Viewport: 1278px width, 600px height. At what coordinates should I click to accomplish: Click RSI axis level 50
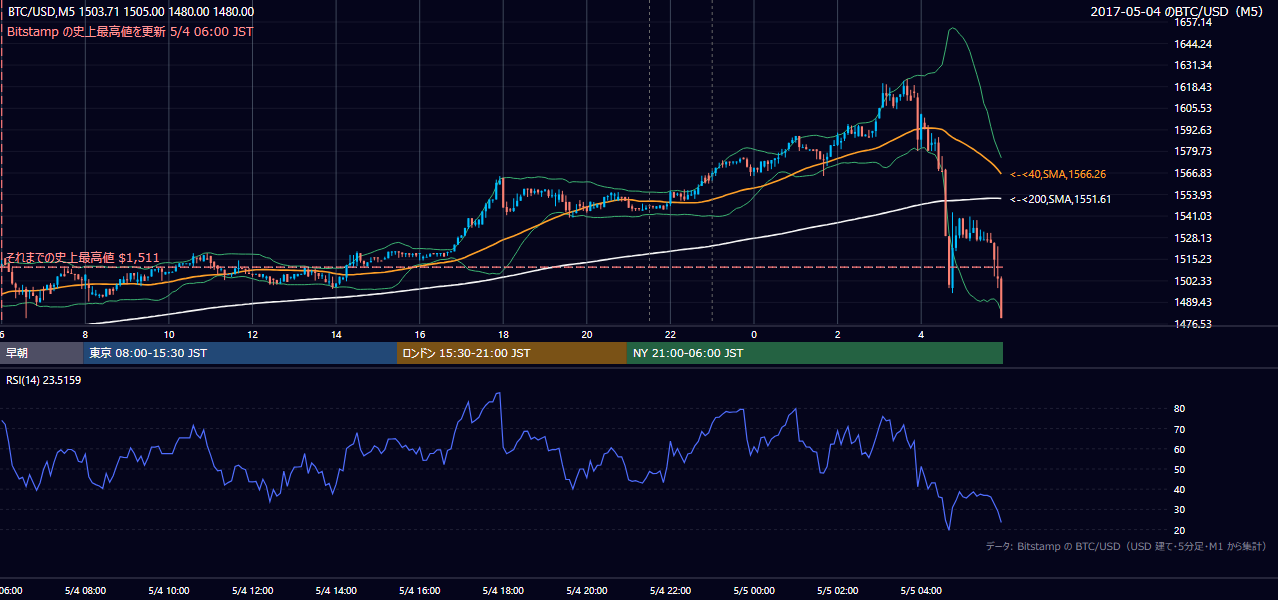(1179, 469)
